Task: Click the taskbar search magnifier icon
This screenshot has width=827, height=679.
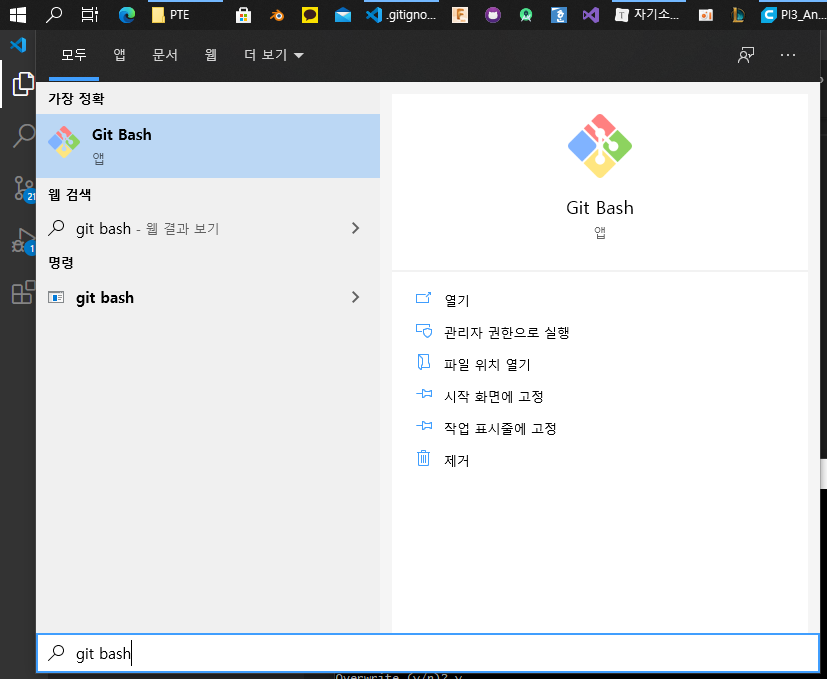Action: pyautogui.click(x=53, y=15)
